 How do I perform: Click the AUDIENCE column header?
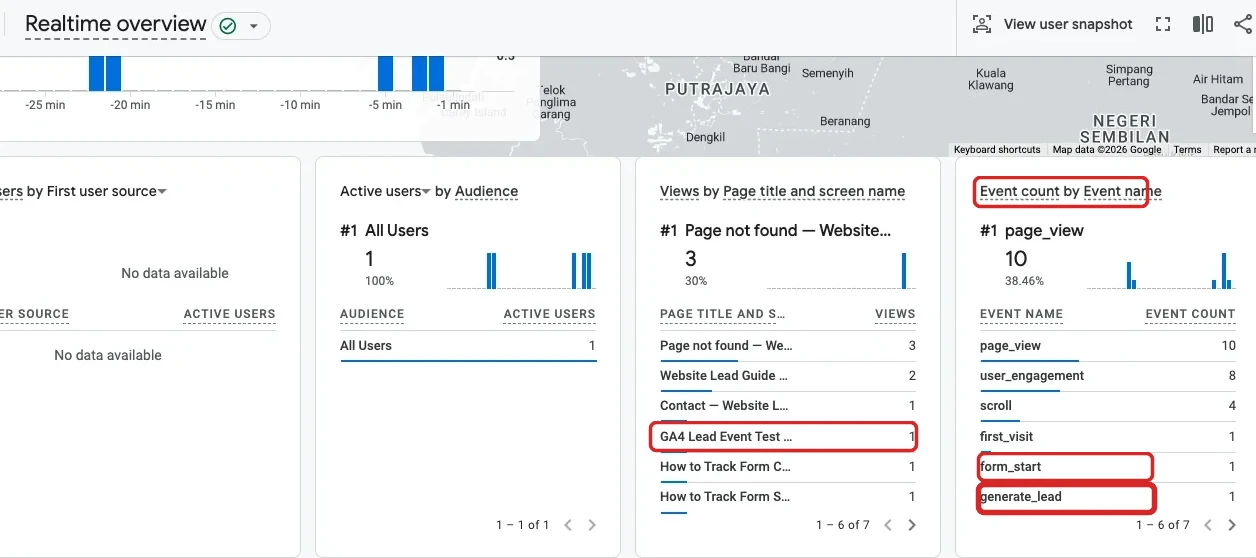[372, 314]
